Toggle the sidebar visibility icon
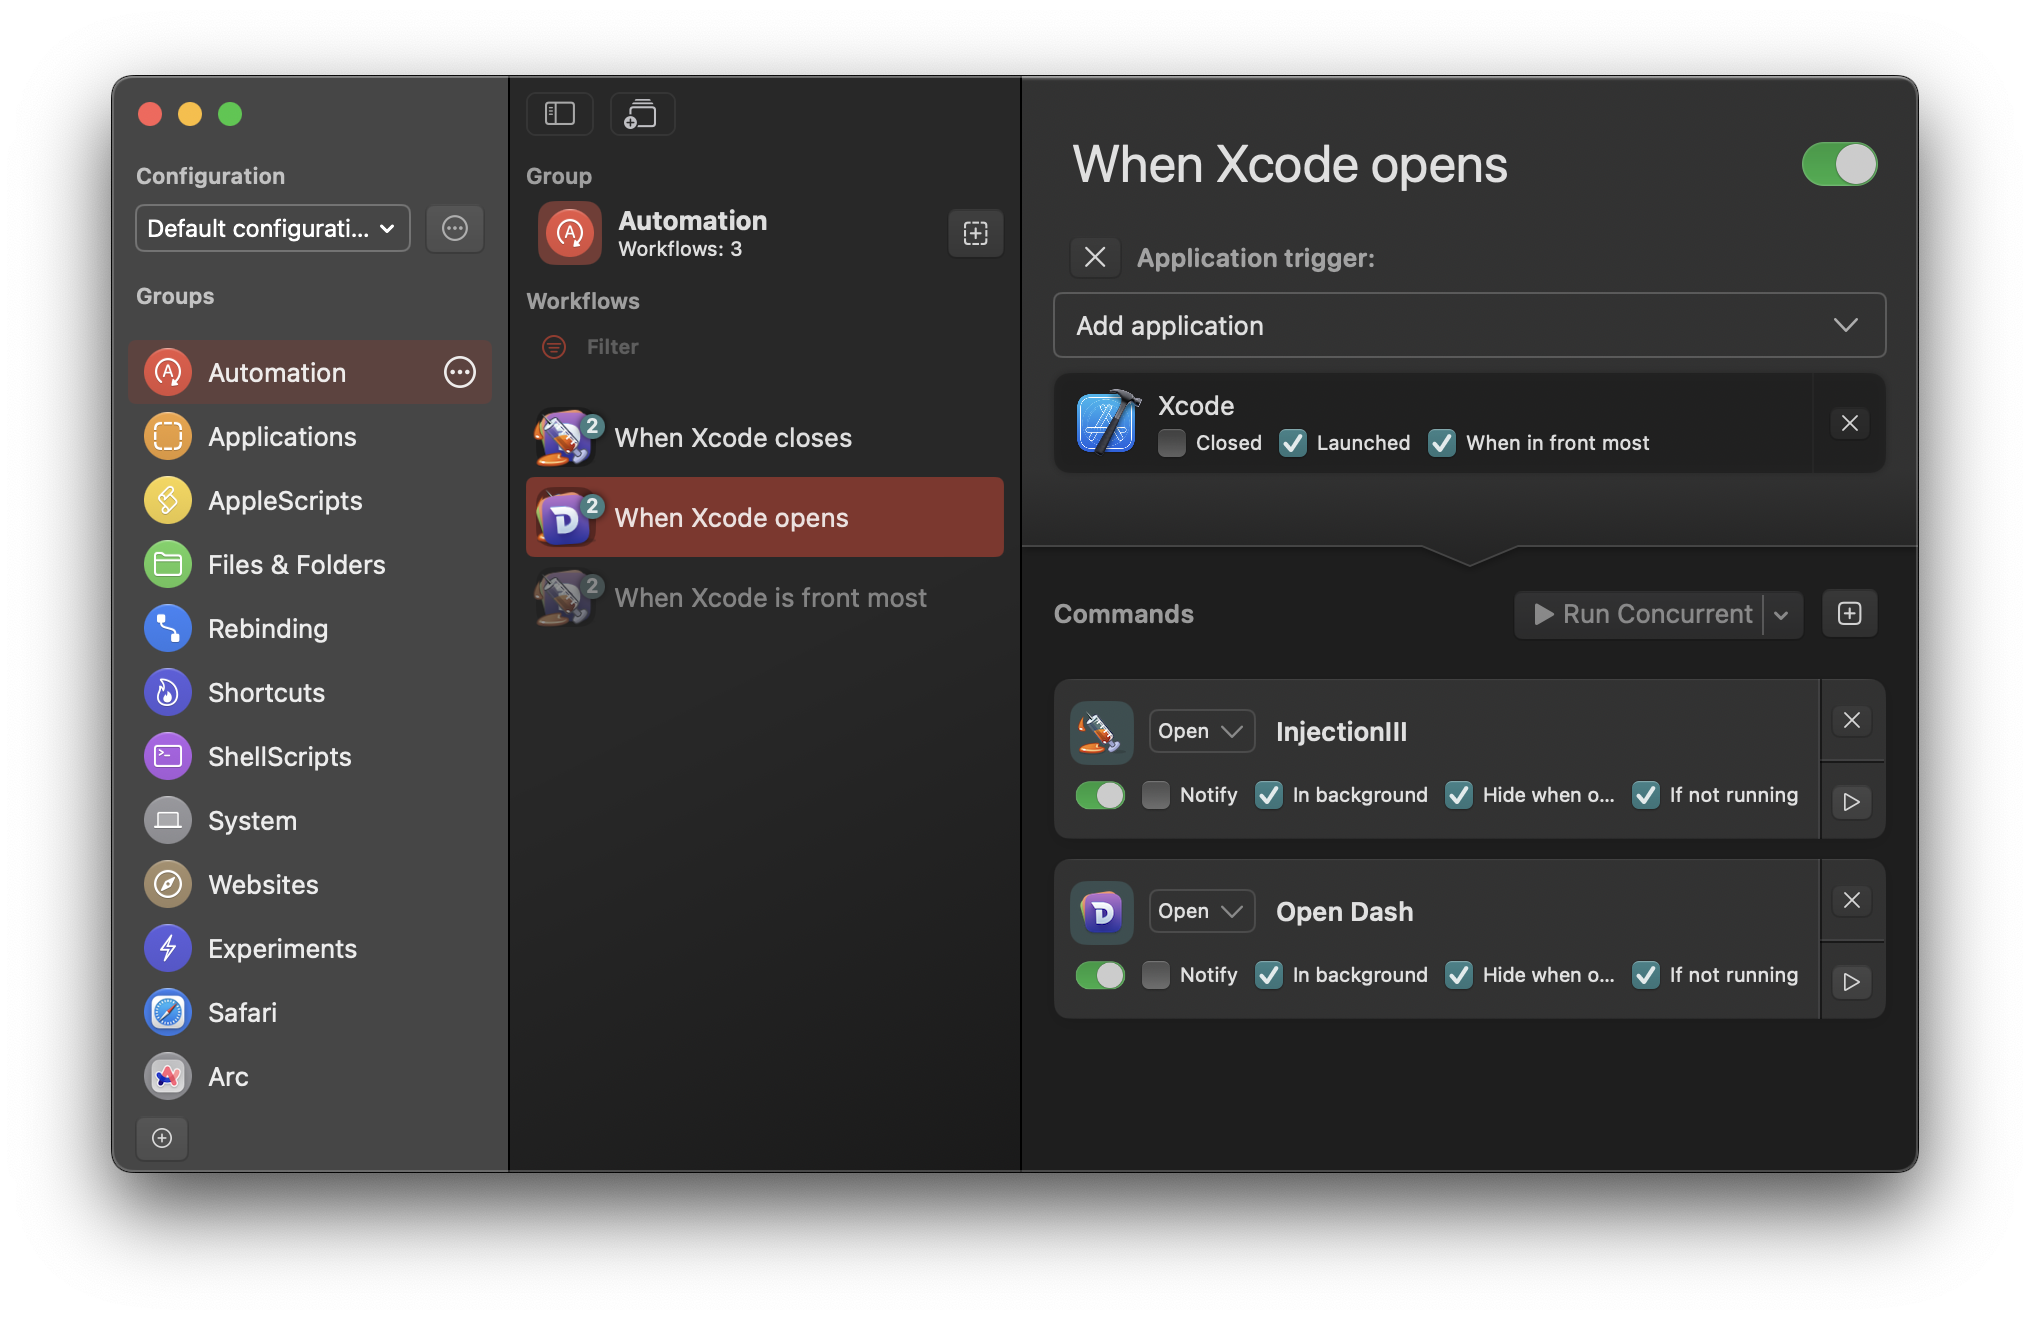The width and height of the screenshot is (2030, 1320). pyautogui.click(x=560, y=114)
